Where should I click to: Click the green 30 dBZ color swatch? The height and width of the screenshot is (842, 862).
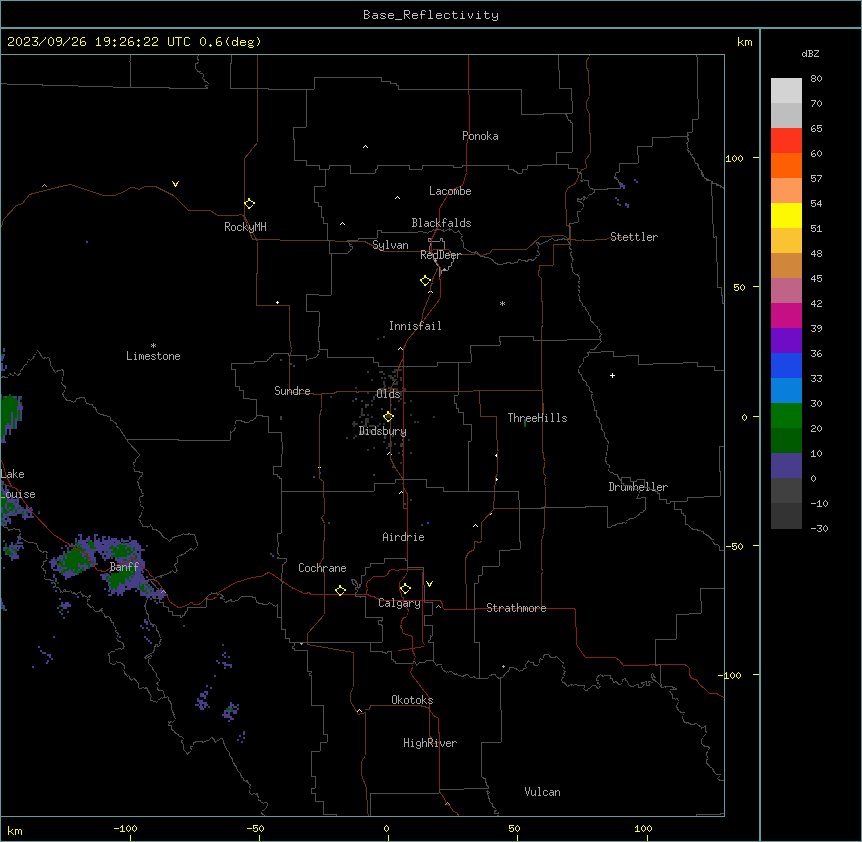pyautogui.click(x=786, y=416)
